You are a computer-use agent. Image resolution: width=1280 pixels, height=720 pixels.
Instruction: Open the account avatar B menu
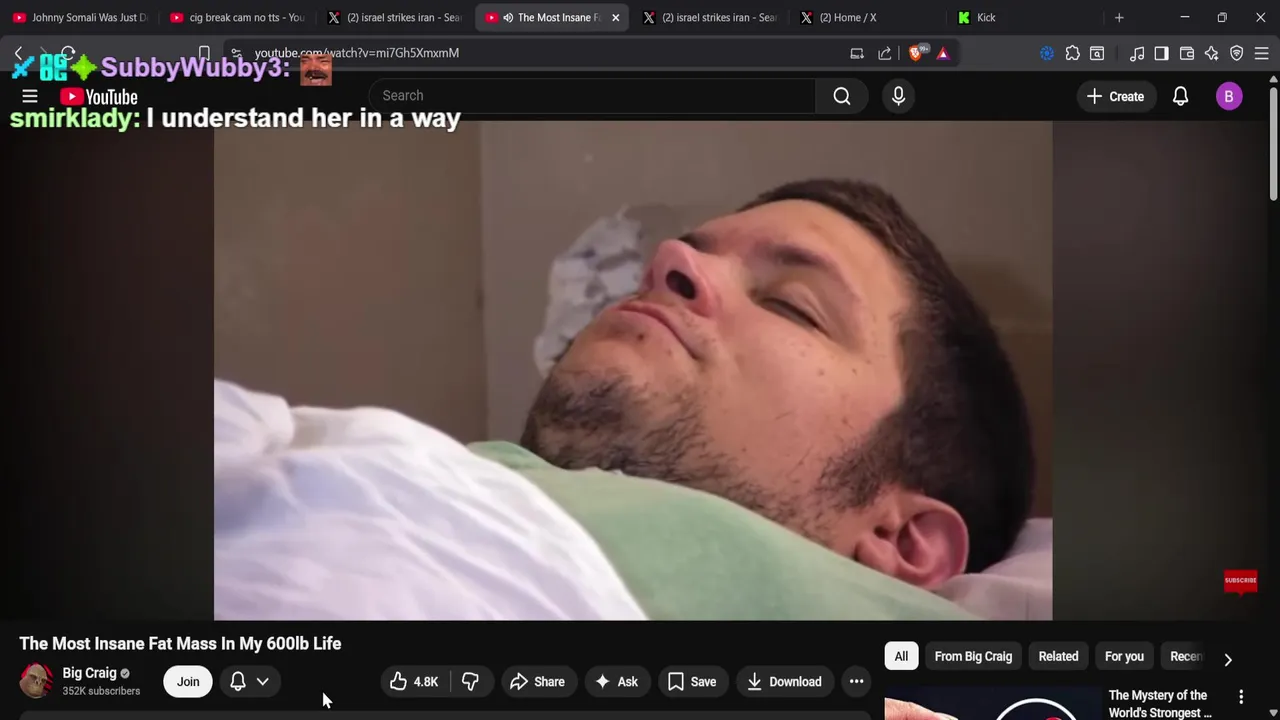(x=1229, y=96)
